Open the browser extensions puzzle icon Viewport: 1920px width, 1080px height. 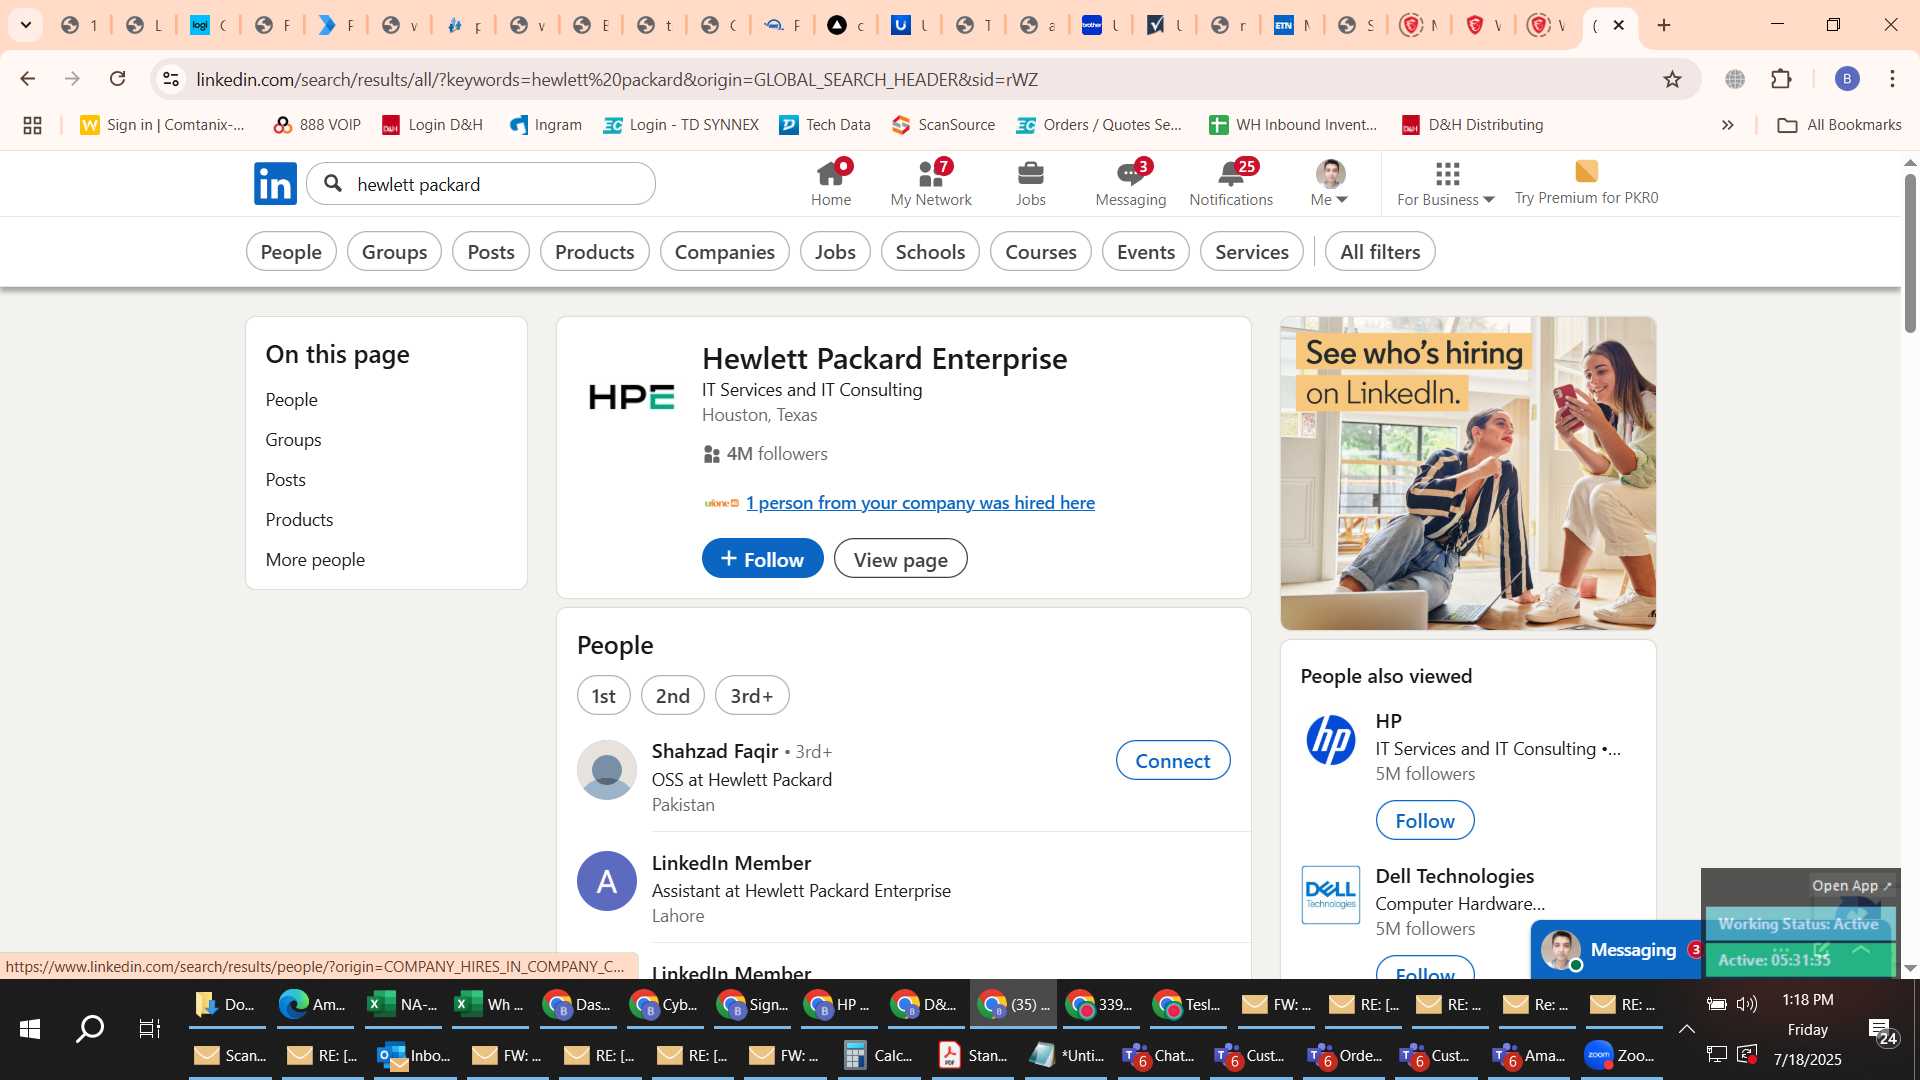[1781, 79]
